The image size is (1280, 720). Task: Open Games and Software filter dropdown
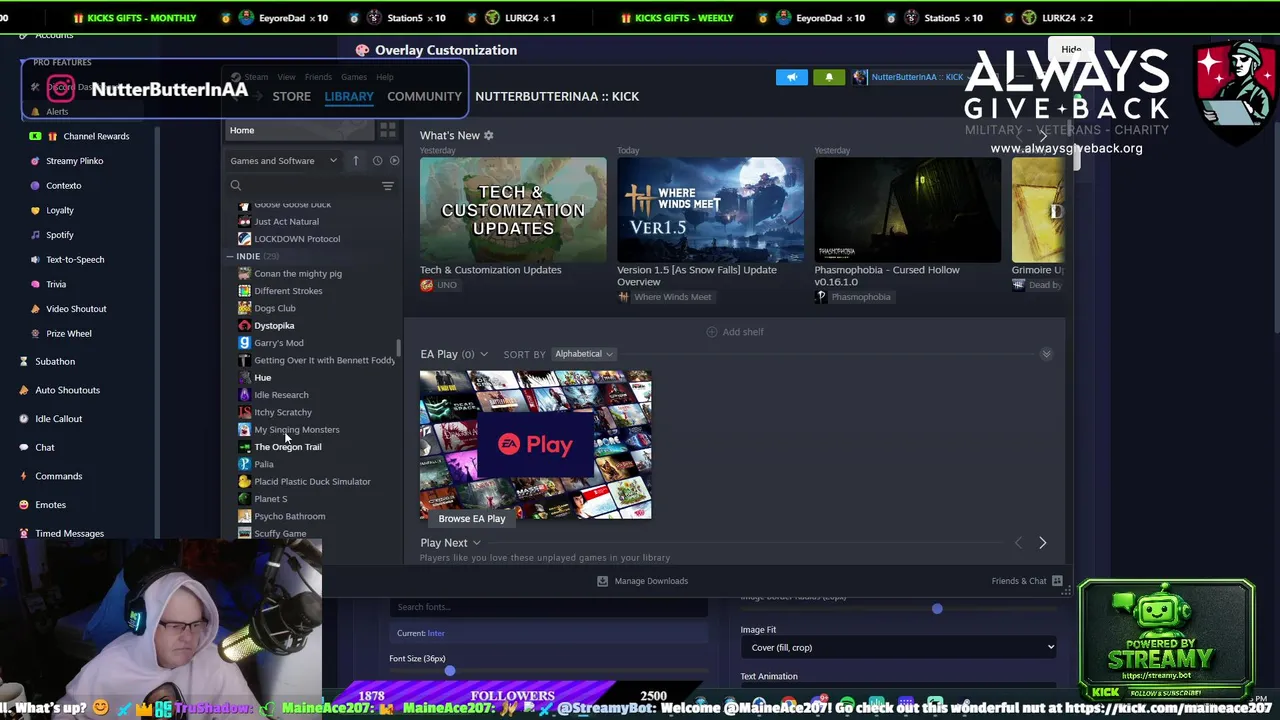[284, 161]
